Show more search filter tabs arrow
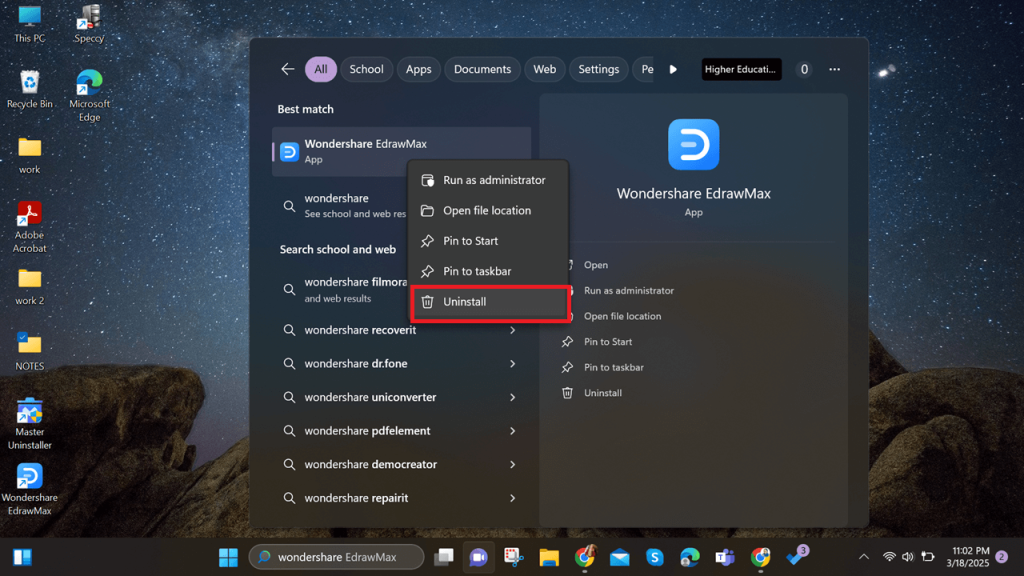Screen dimensions: 1024x576 673,69
